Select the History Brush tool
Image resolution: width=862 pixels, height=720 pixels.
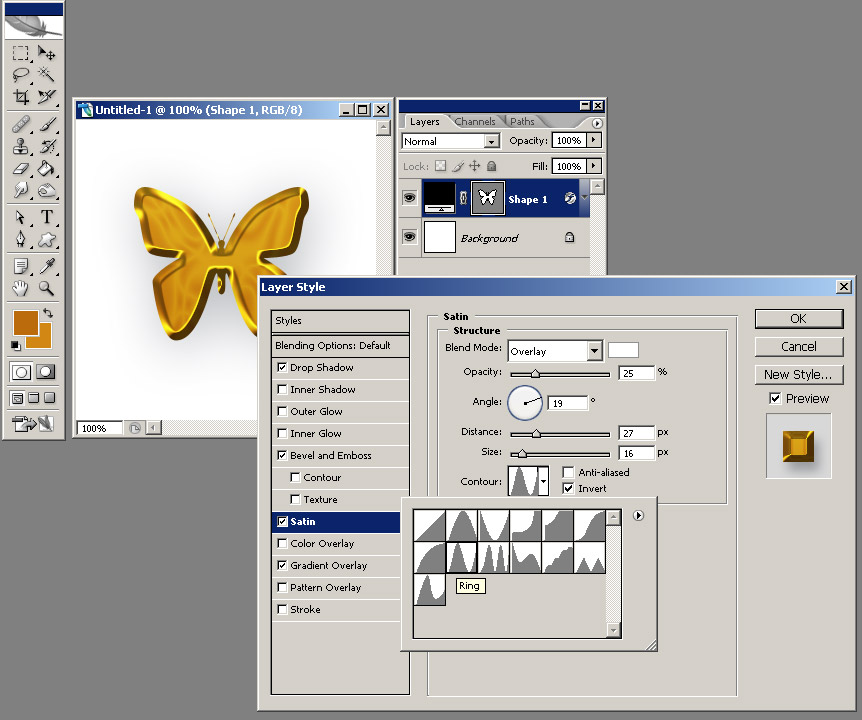pyautogui.click(x=46, y=146)
